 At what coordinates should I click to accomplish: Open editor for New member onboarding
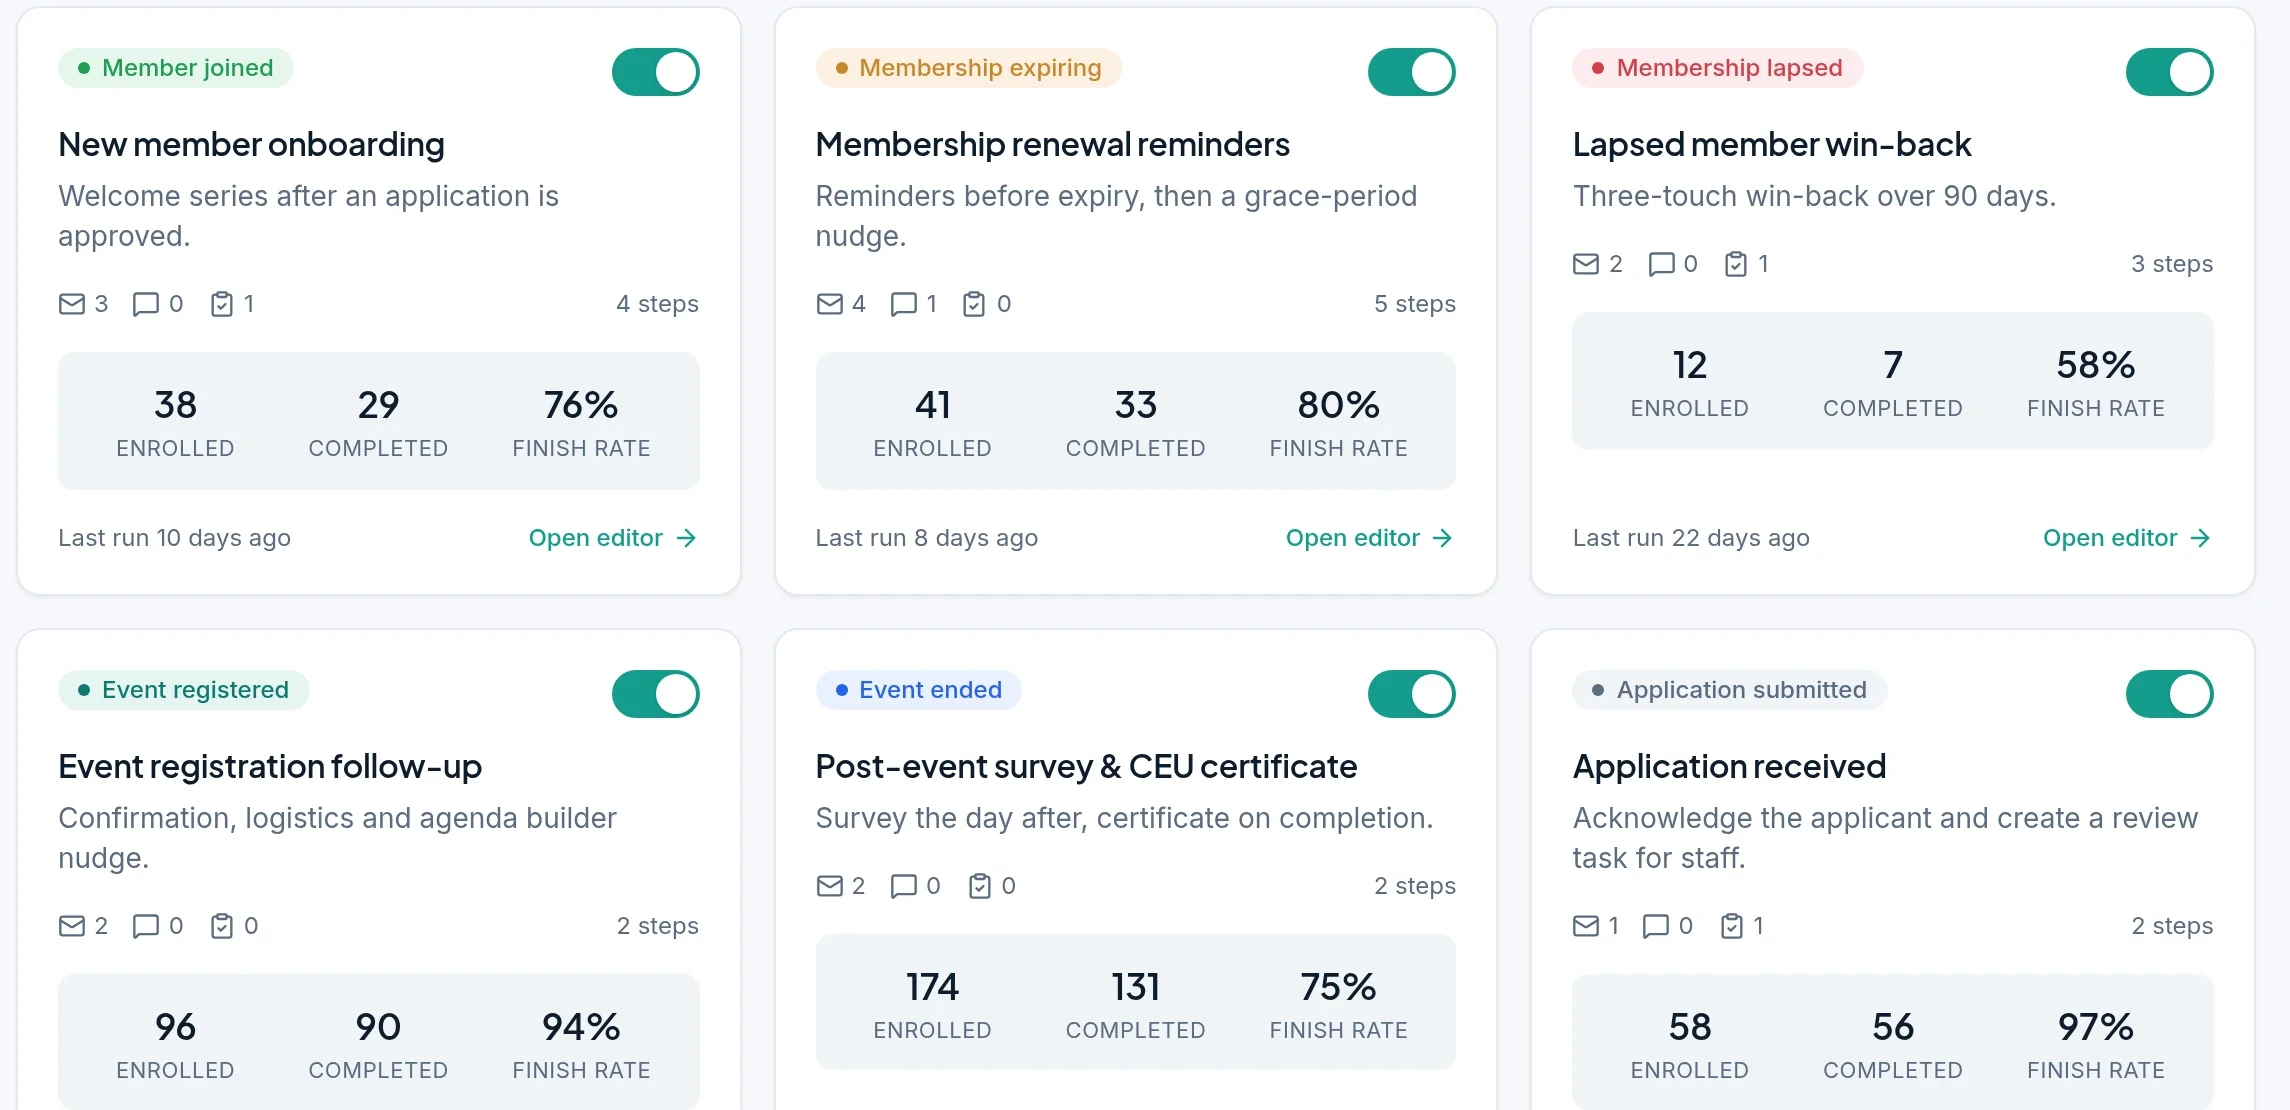pyautogui.click(x=613, y=538)
